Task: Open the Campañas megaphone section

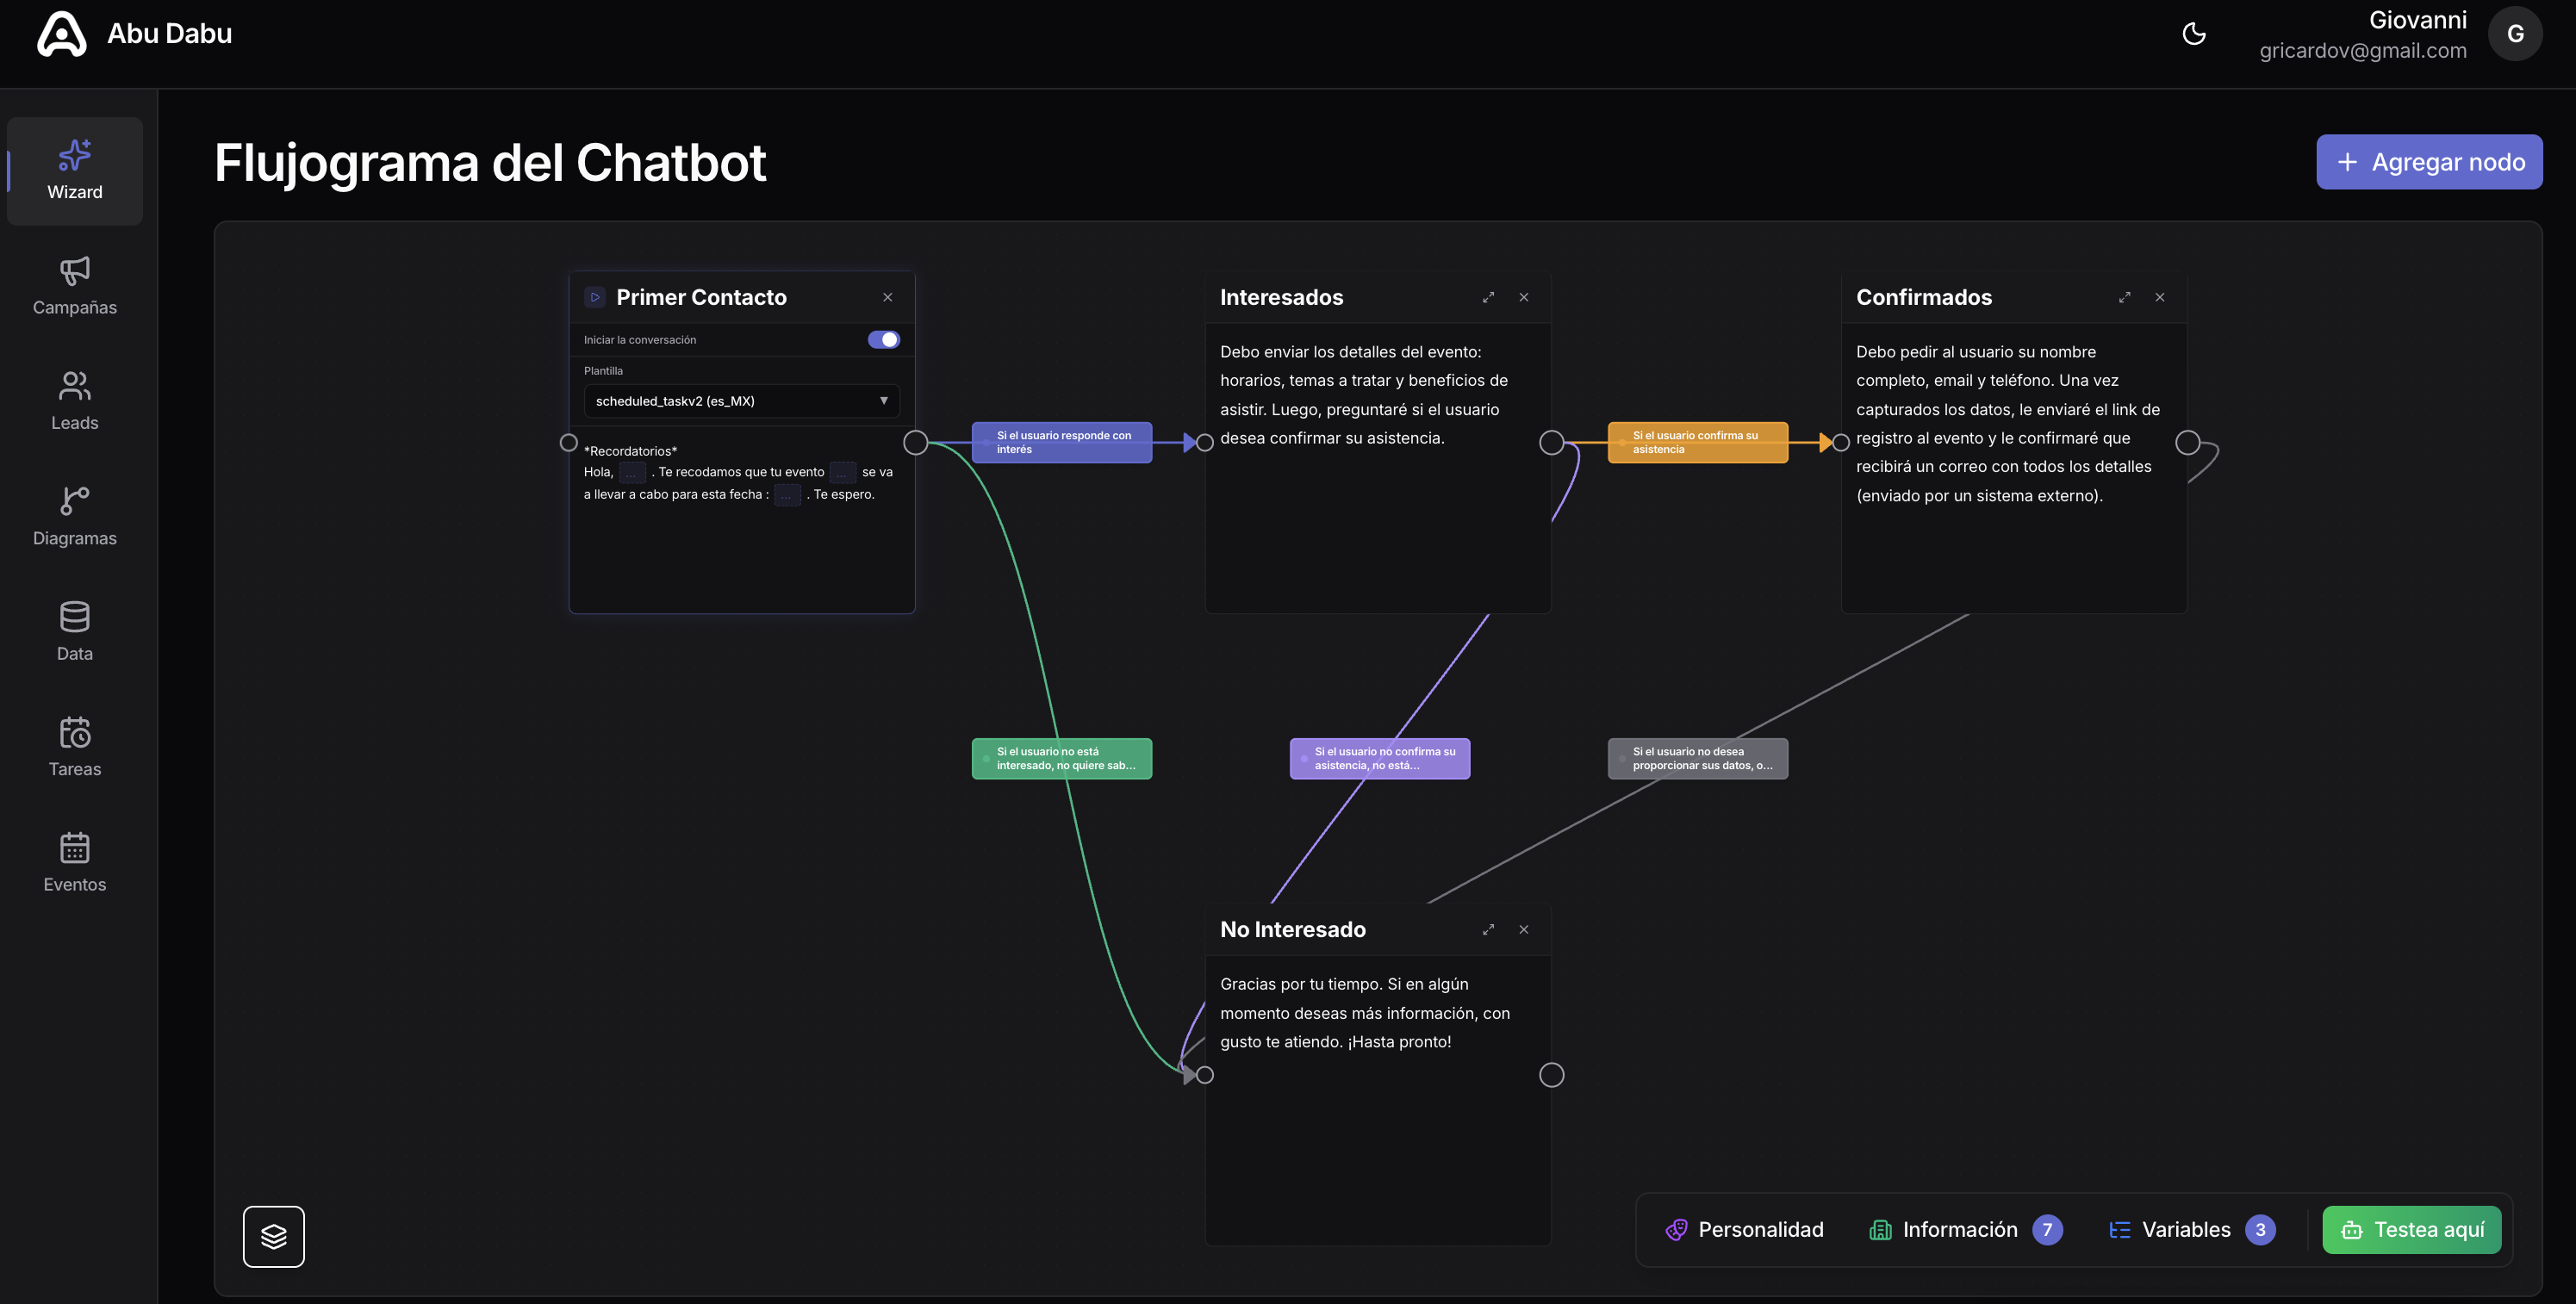Action: click(x=75, y=286)
